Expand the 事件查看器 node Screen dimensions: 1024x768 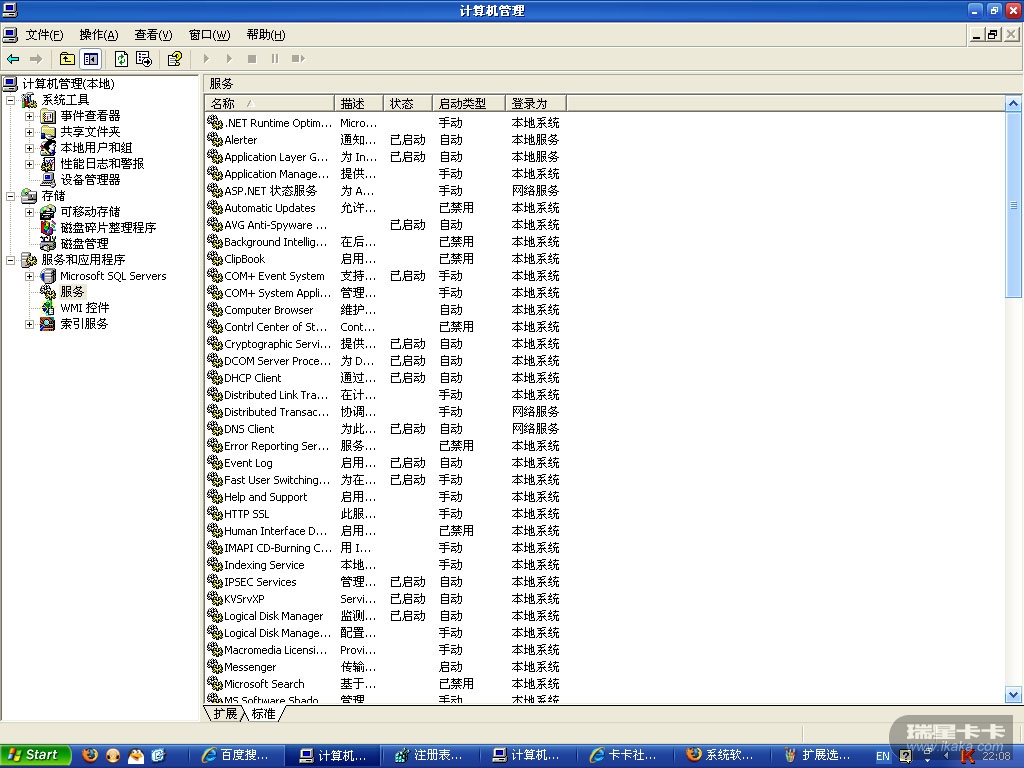click(x=29, y=116)
